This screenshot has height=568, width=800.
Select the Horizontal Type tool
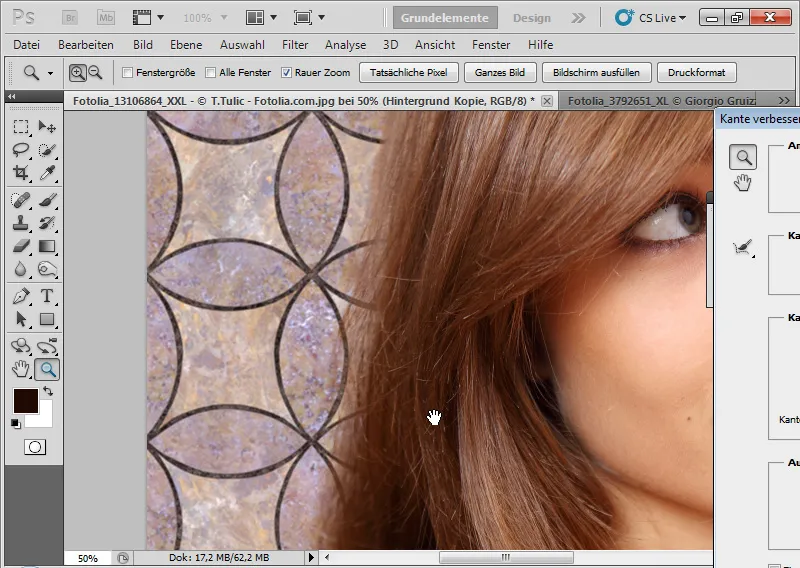47,296
